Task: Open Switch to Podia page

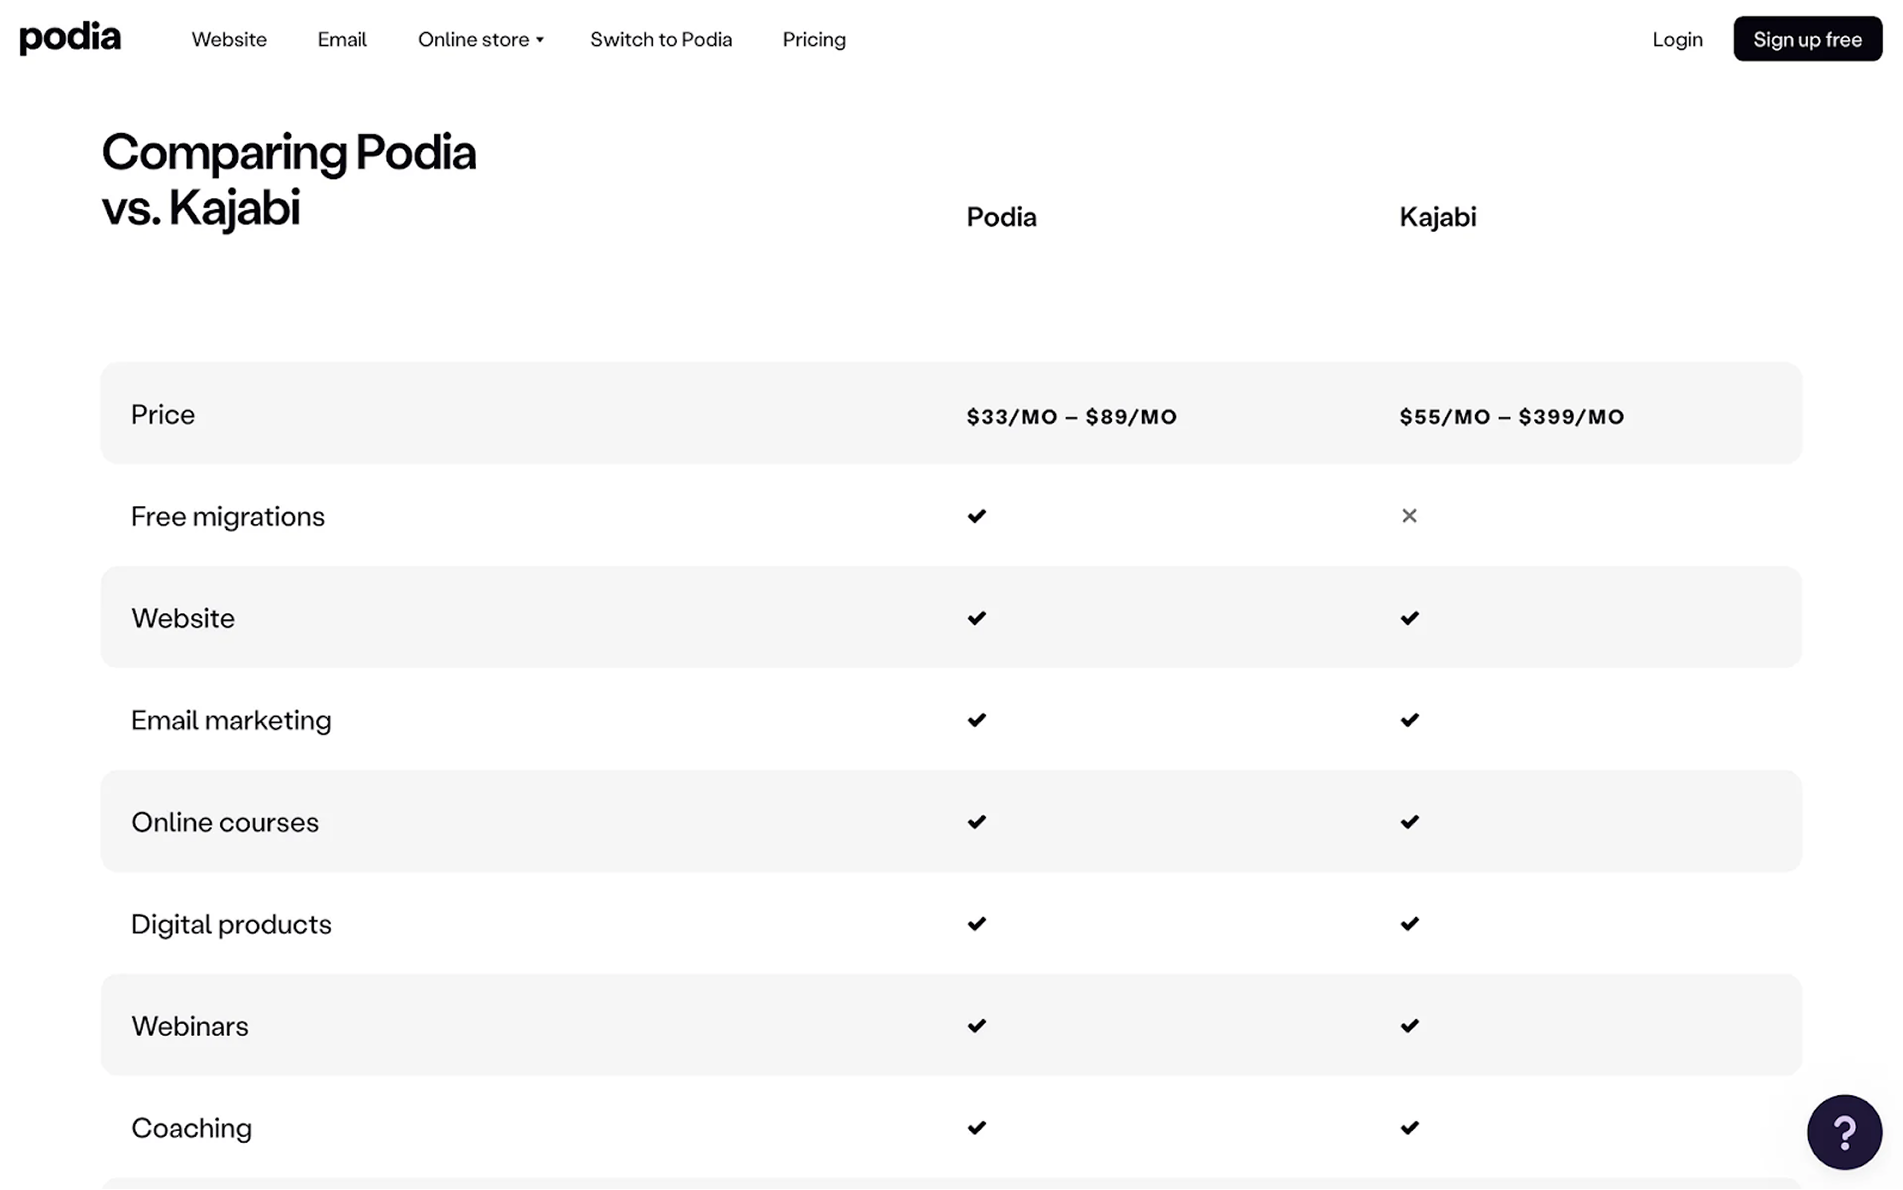Action: click(661, 39)
